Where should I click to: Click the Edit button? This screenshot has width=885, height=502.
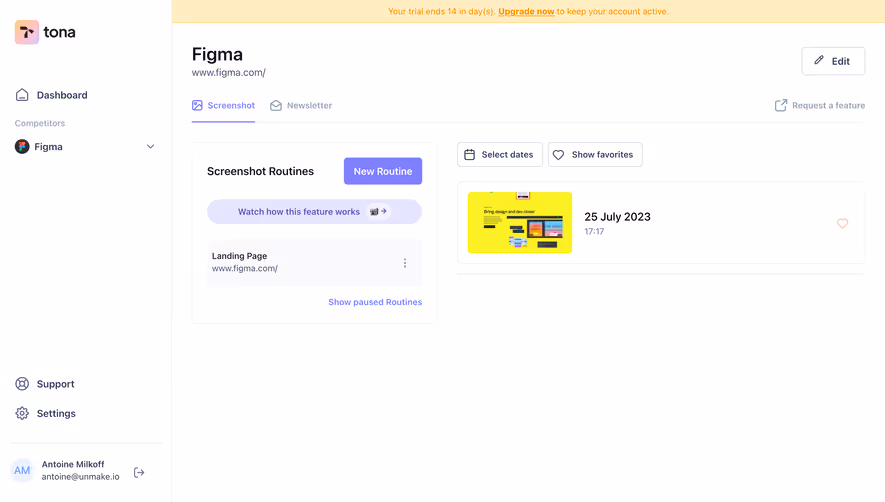(833, 61)
